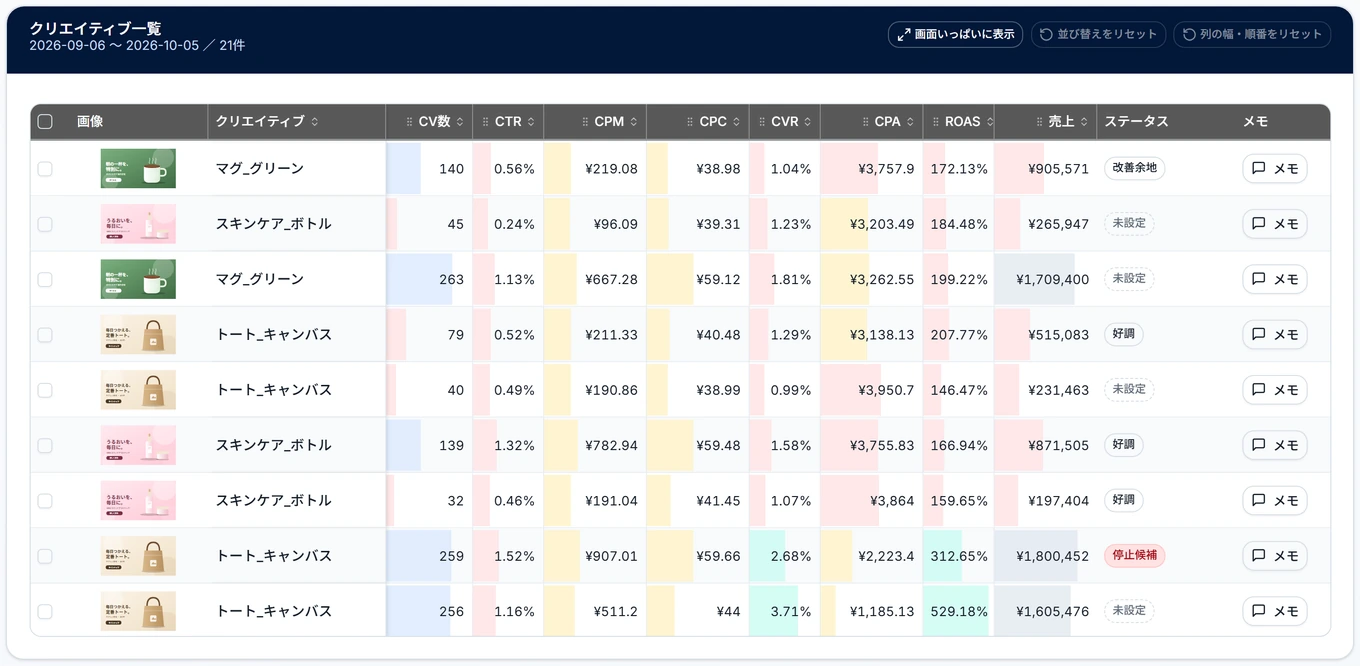Click the sales value ¥1,800,452
This screenshot has width=1360, height=666.
[x=1052, y=556]
